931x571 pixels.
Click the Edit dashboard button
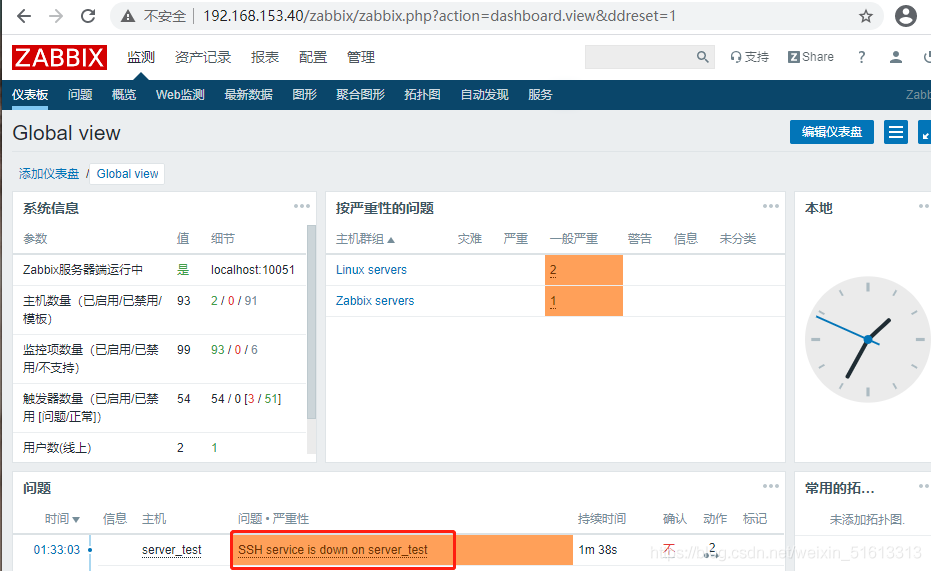pos(831,132)
